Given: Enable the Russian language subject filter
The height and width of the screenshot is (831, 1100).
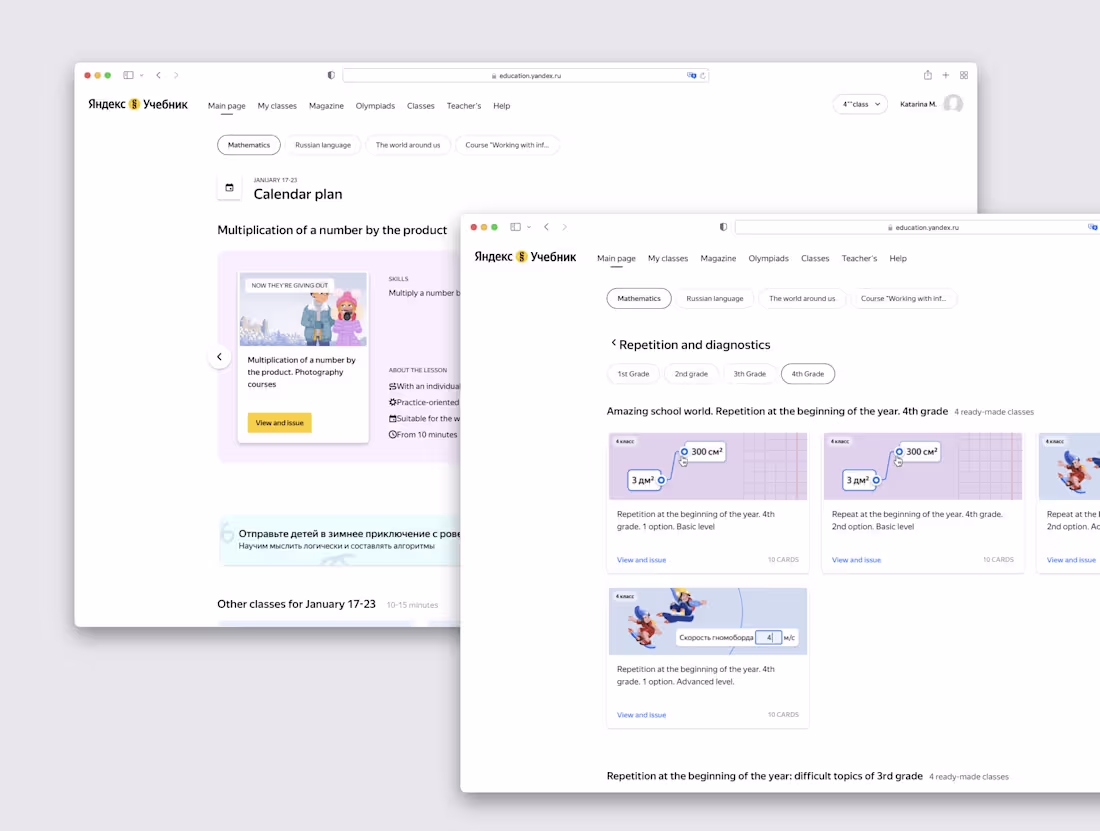Looking at the screenshot, I should 715,298.
